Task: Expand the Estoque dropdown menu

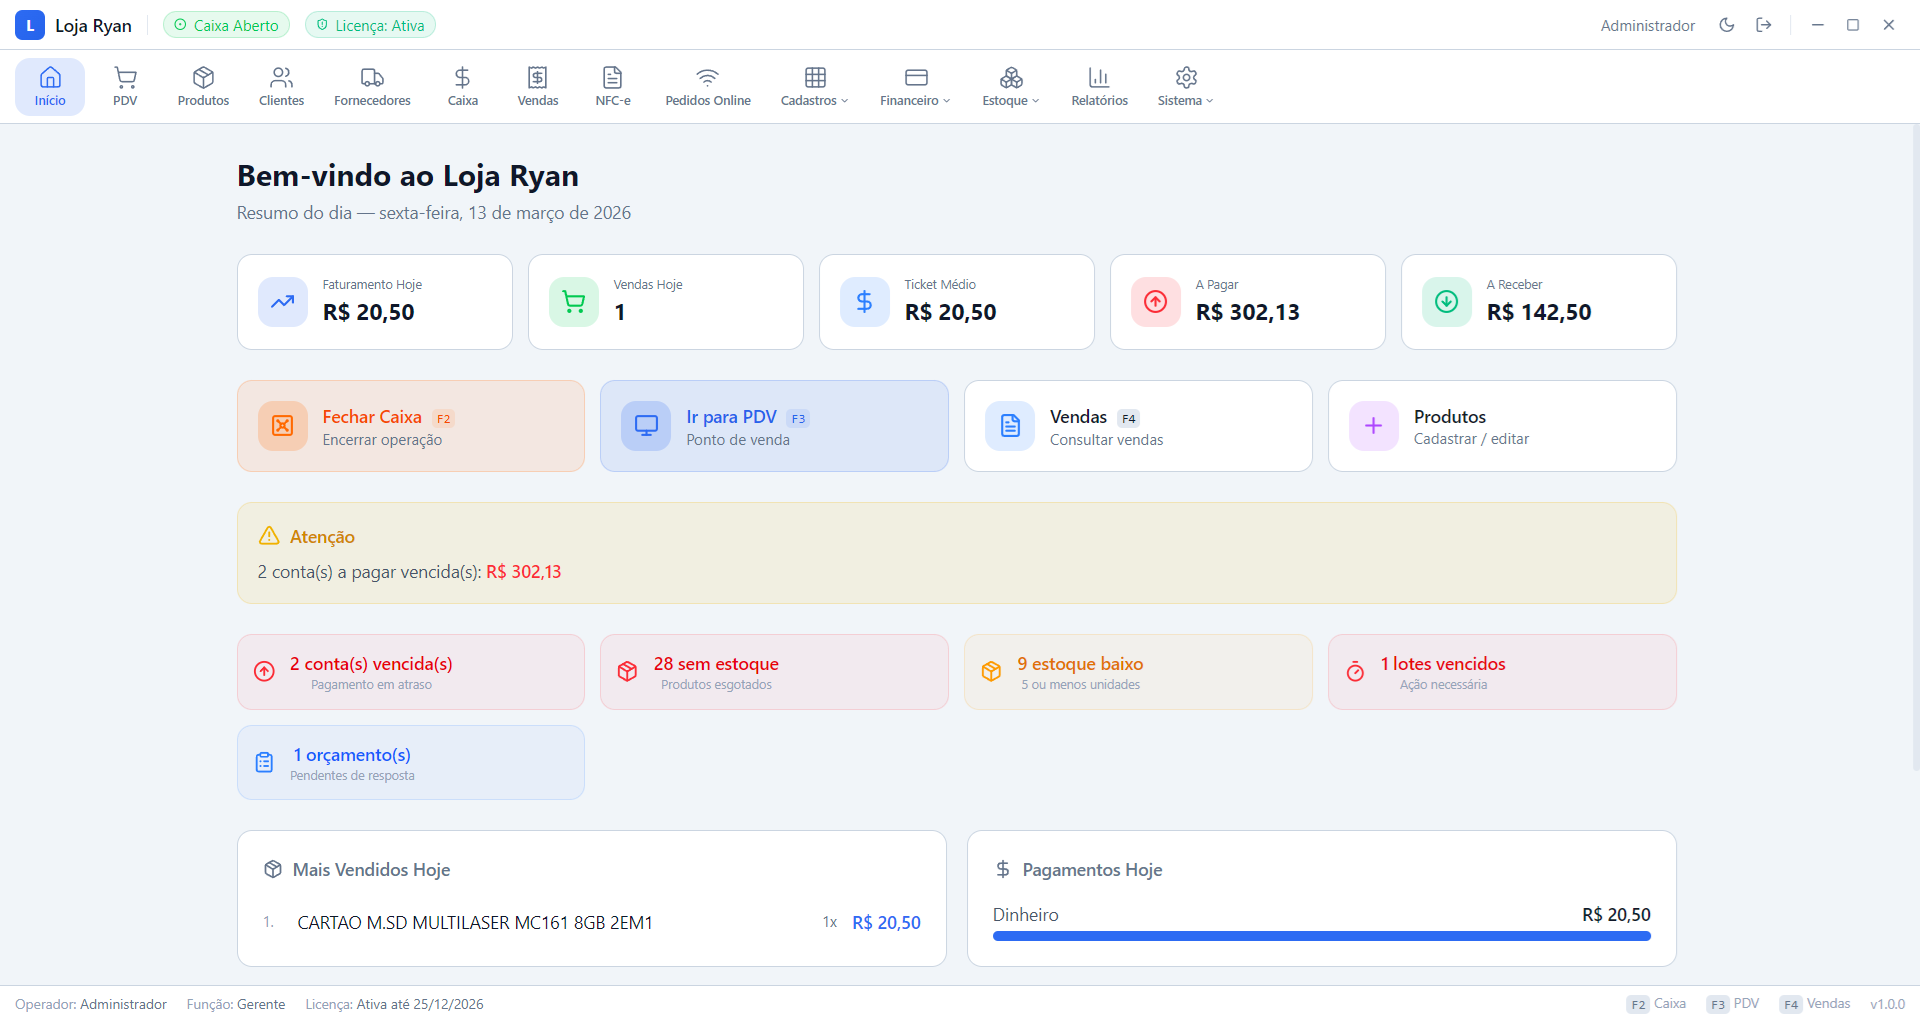Action: [x=1011, y=86]
